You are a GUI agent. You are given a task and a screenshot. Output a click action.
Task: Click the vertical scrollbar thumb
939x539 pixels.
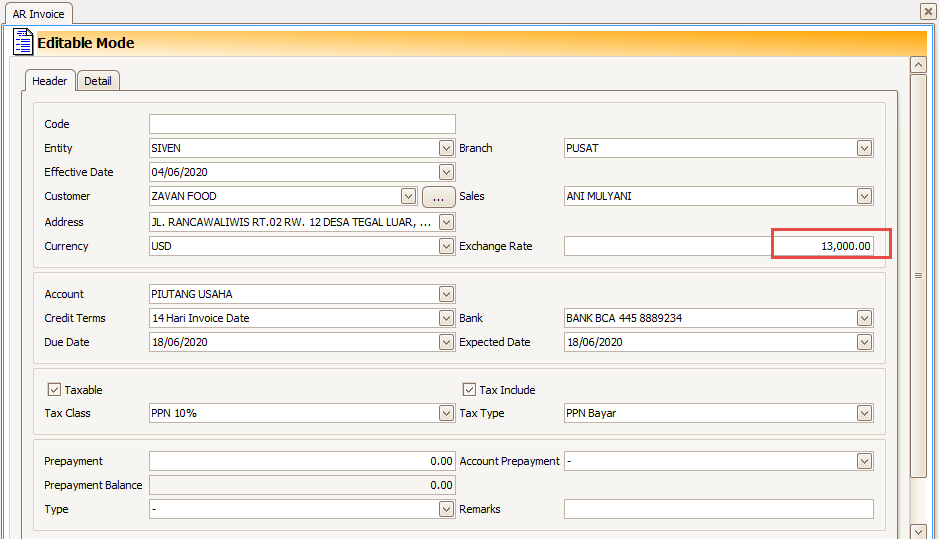click(x=919, y=275)
